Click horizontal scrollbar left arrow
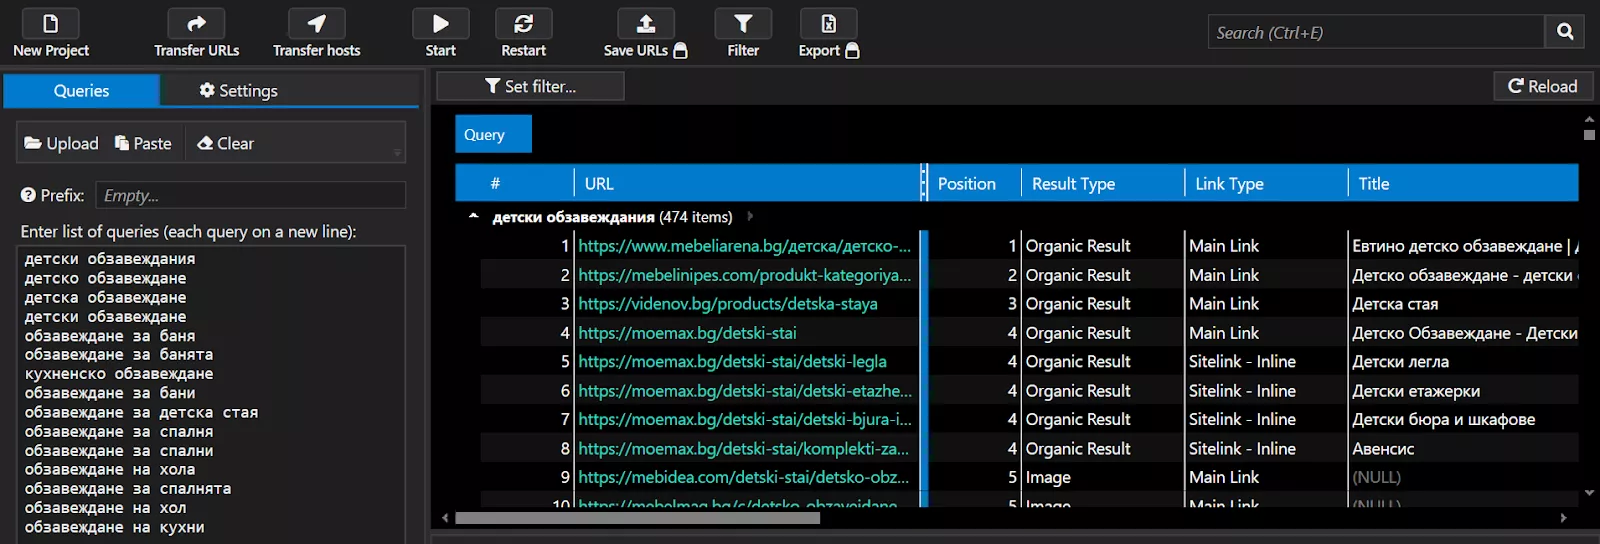 tap(446, 518)
